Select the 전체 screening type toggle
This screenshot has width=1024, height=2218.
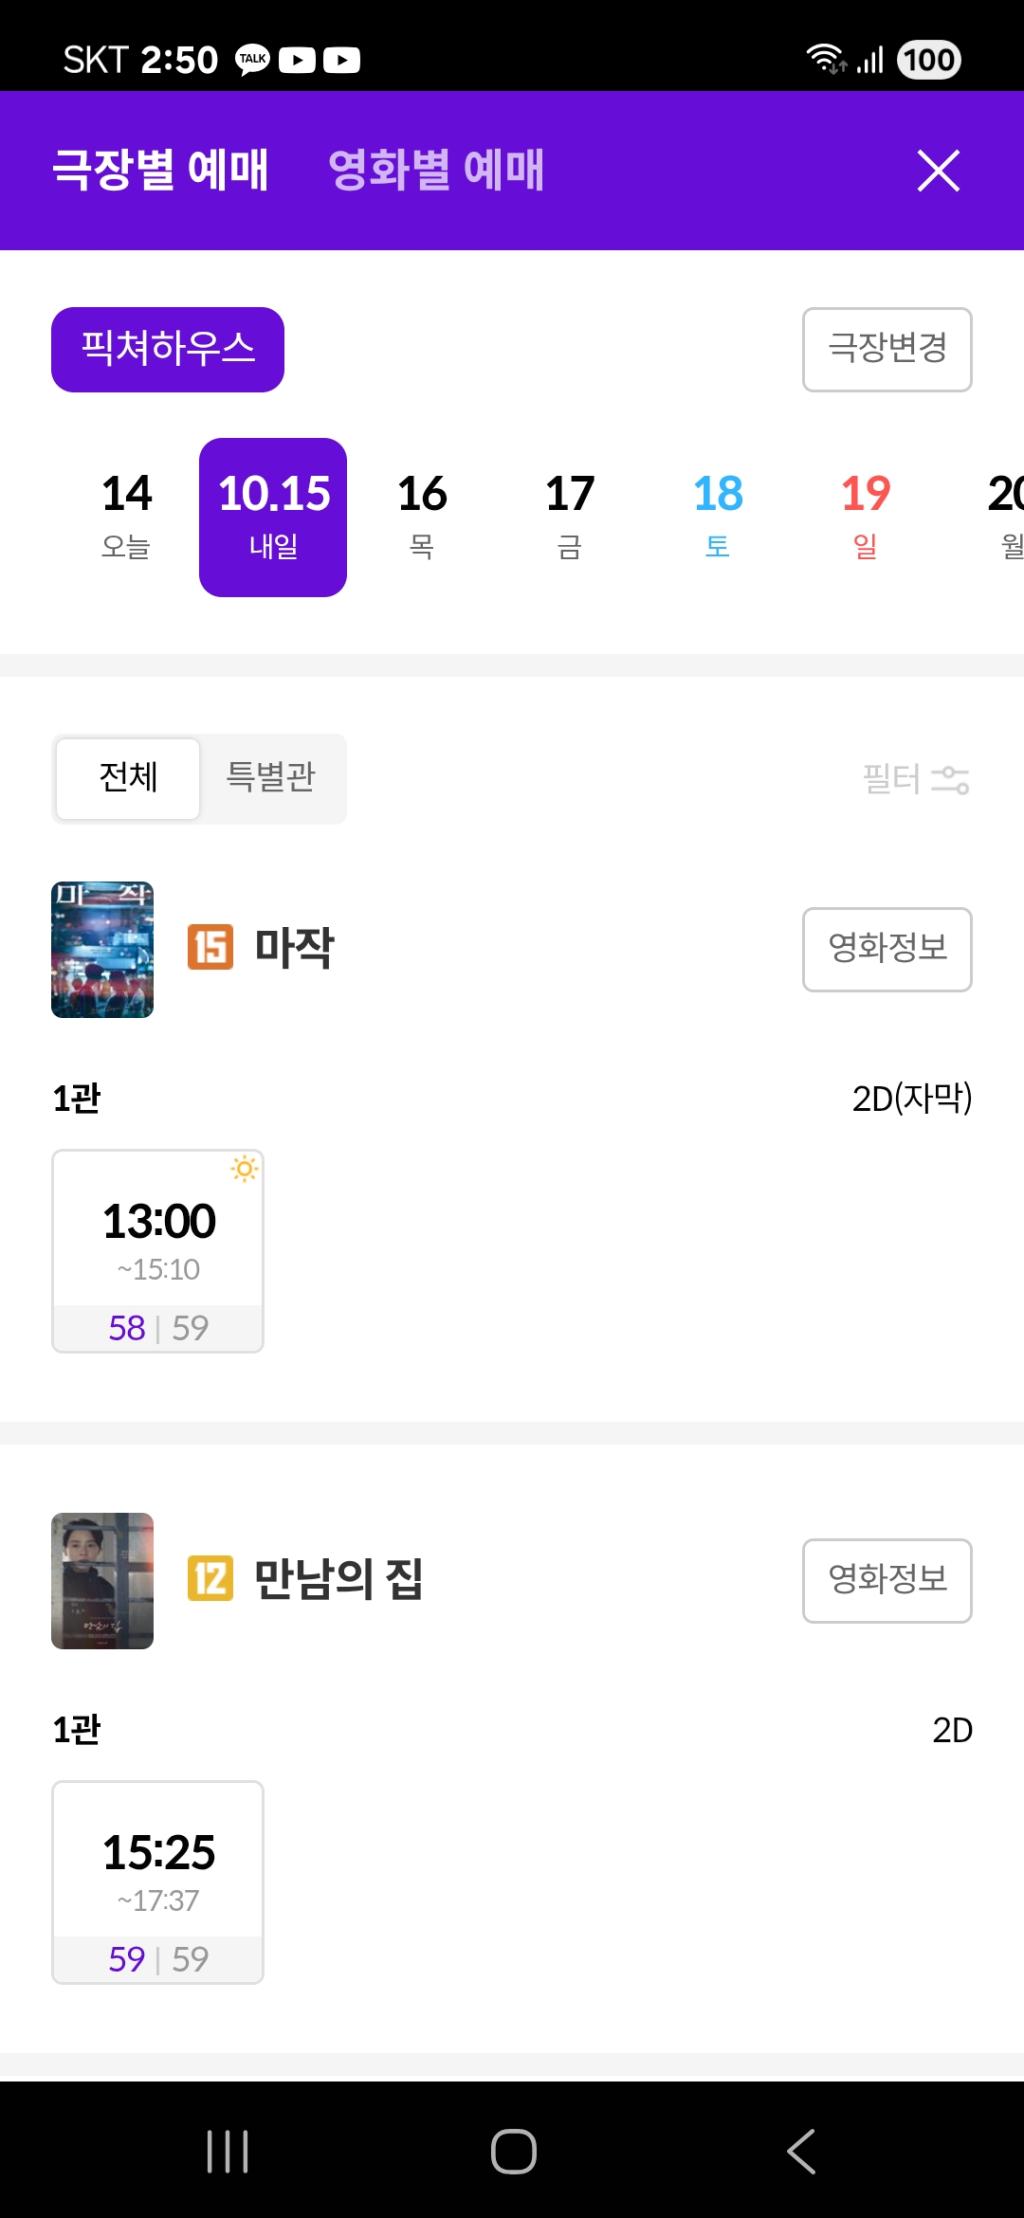[128, 778]
